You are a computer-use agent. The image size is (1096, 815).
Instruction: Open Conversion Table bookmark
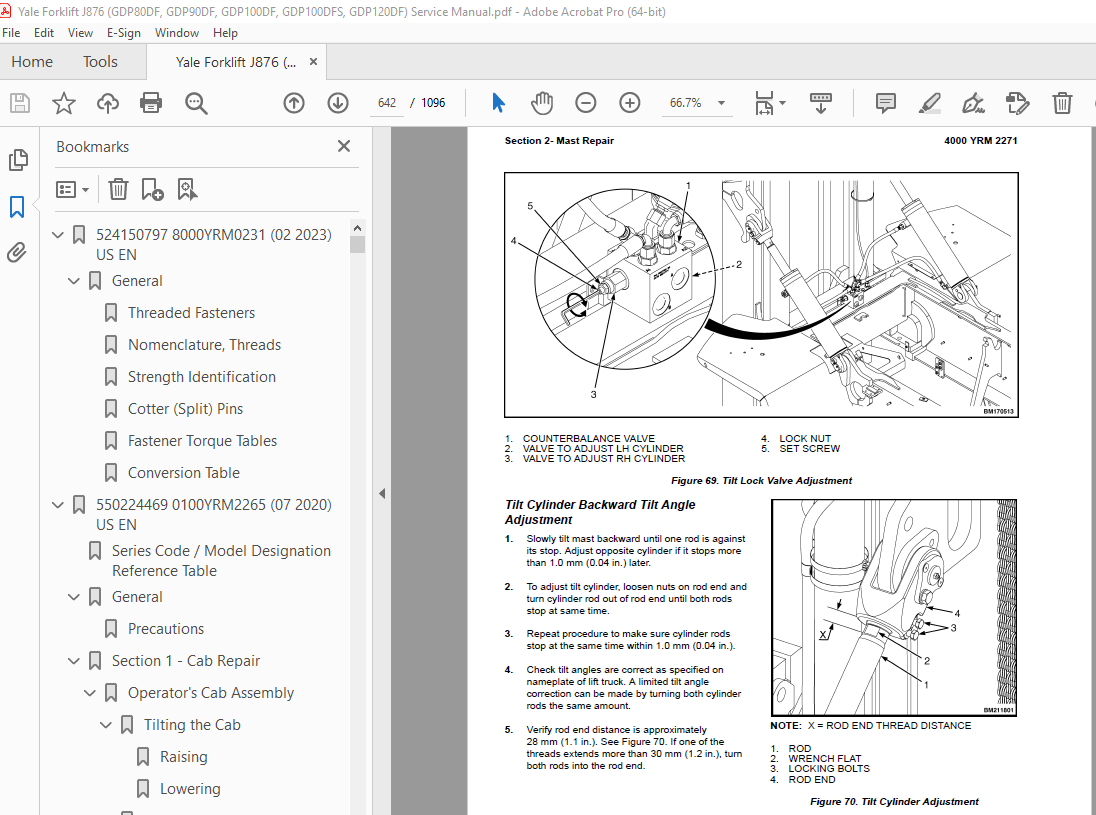183,473
